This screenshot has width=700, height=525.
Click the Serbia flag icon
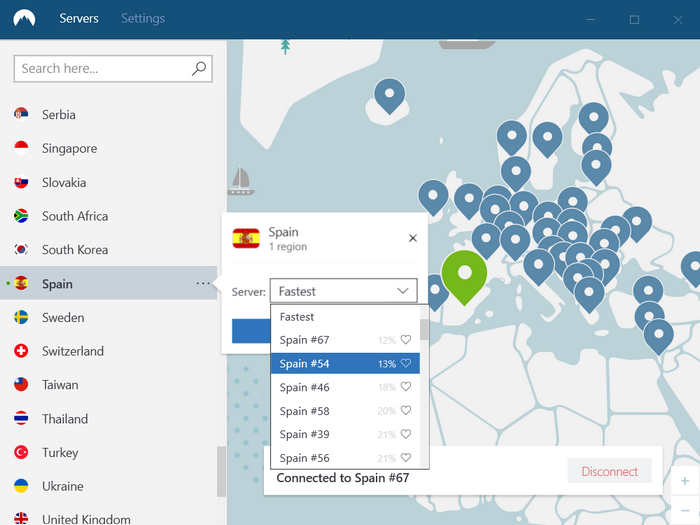[21, 114]
